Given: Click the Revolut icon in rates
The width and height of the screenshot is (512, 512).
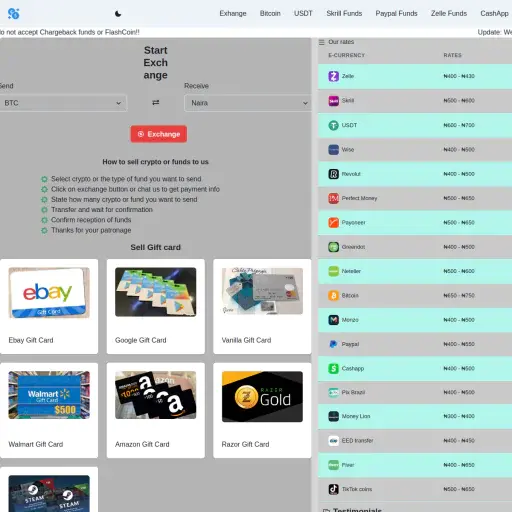Looking at the screenshot, I should [333, 174].
